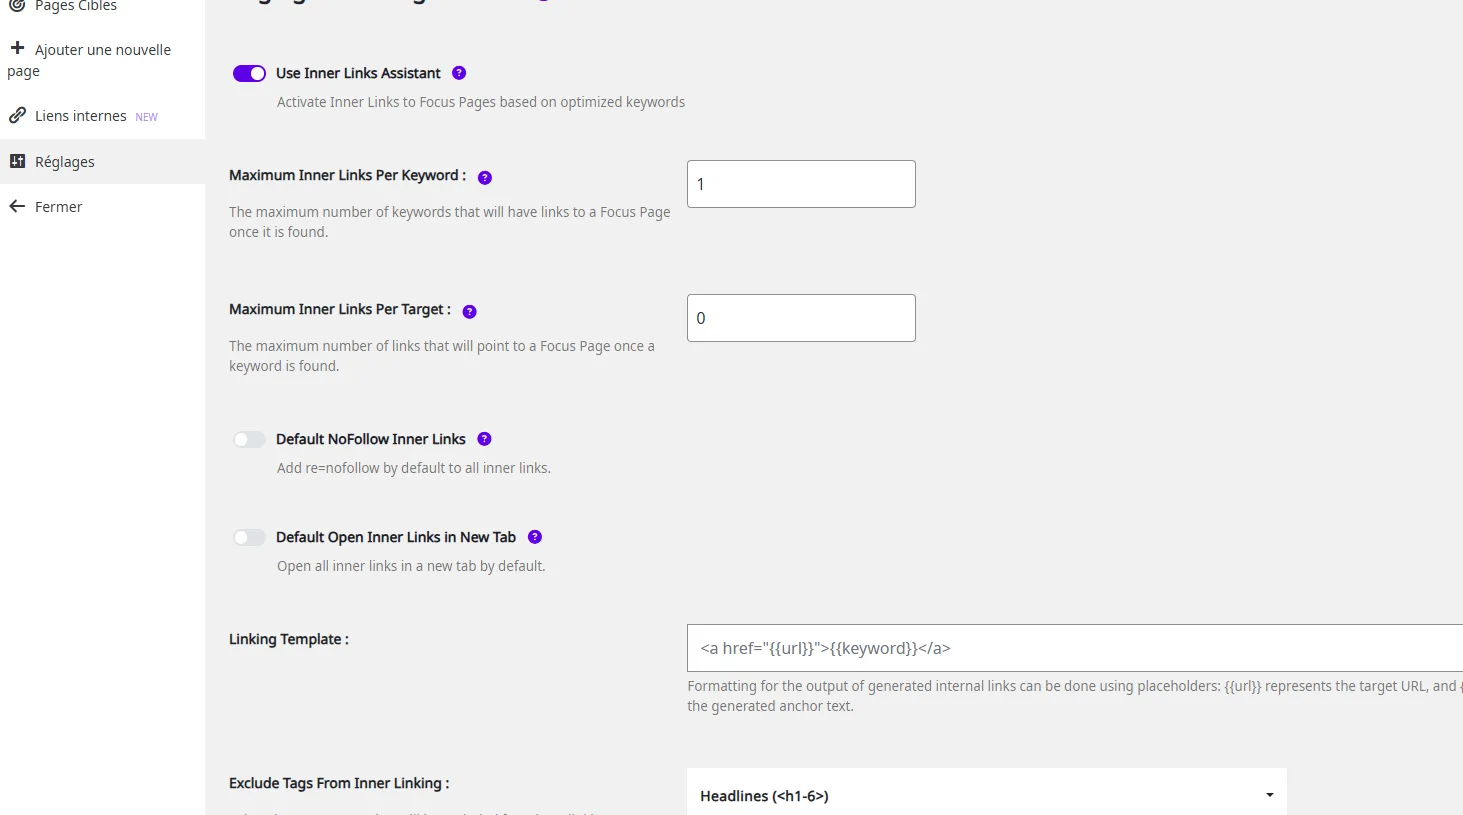Click the Pages Cibles target icon
This screenshot has width=1463, height=815.
[17, 5]
